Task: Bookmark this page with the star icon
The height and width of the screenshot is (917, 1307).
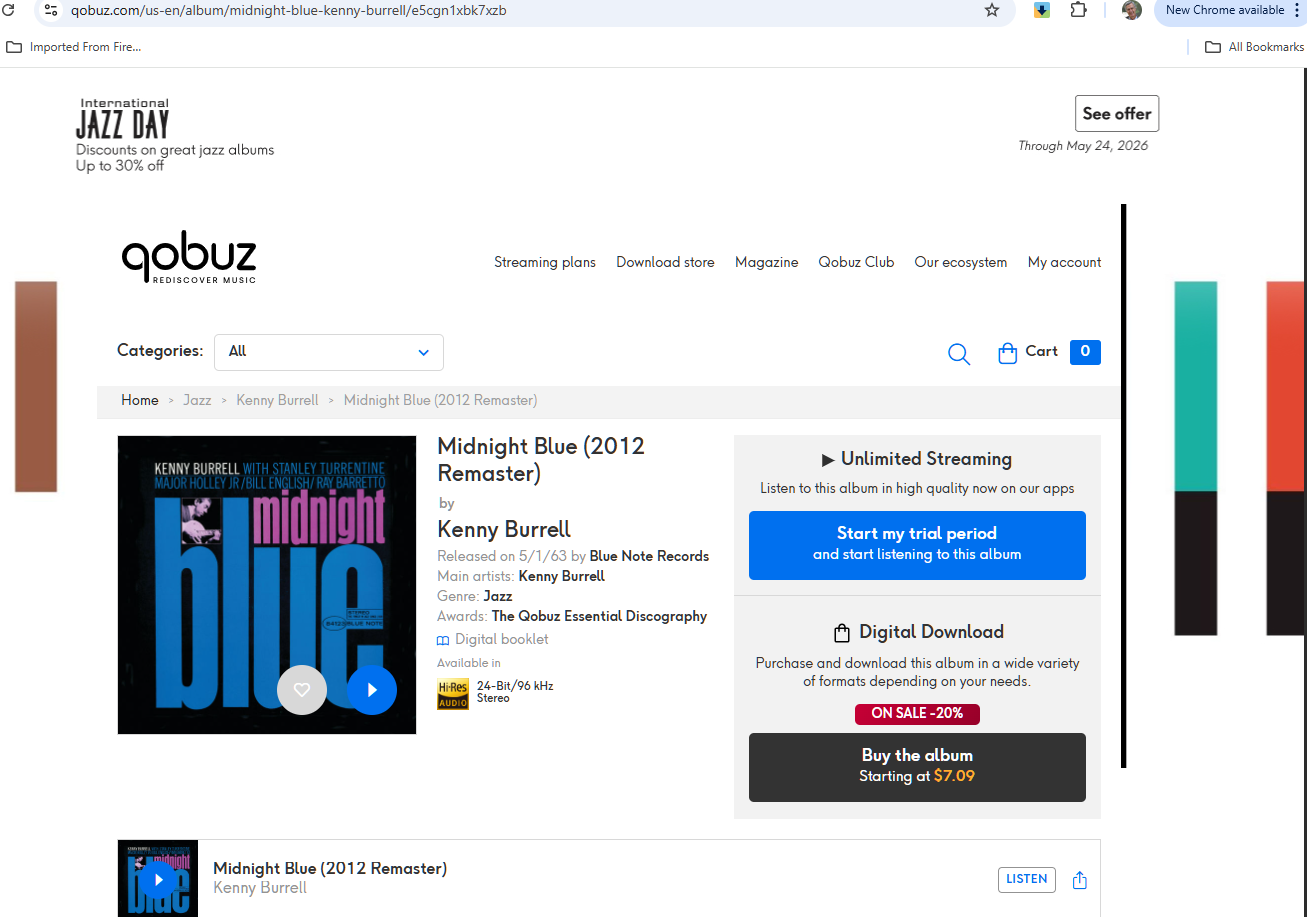Action: [992, 10]
